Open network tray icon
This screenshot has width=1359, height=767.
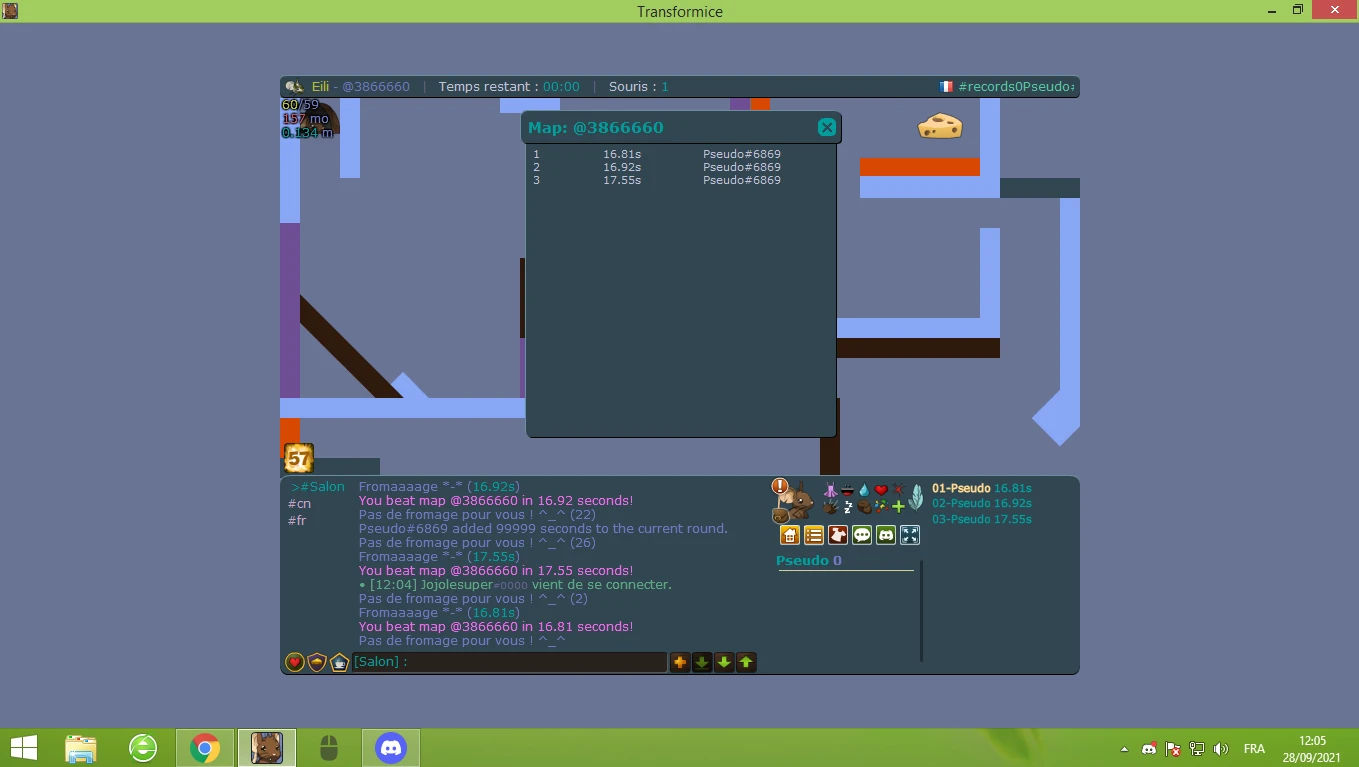tap(1197, 749)
